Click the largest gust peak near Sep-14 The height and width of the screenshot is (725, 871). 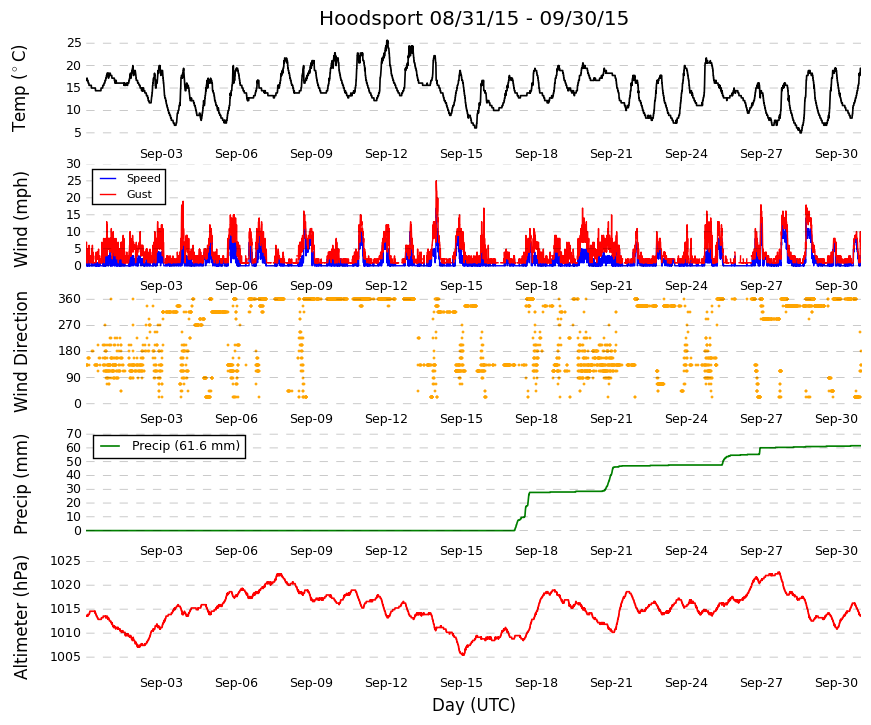pyautogui.click(x=437, y=182)
